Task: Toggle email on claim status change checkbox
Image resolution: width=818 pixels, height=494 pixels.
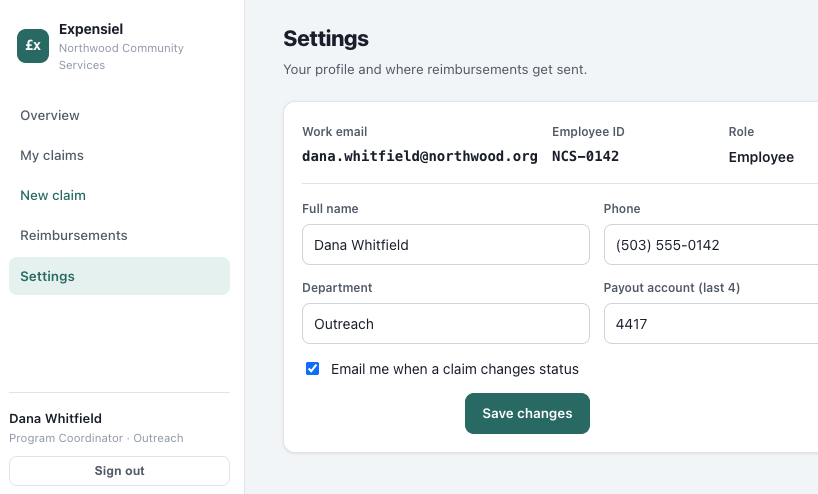Action: click(x=312, y=369)
